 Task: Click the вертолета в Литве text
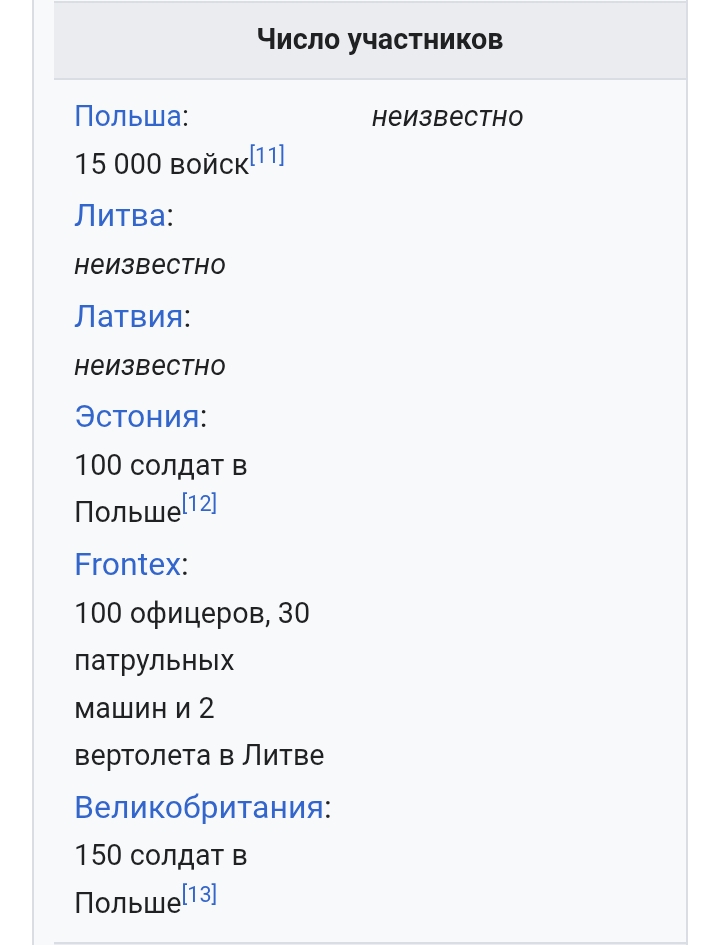point(199,756)
